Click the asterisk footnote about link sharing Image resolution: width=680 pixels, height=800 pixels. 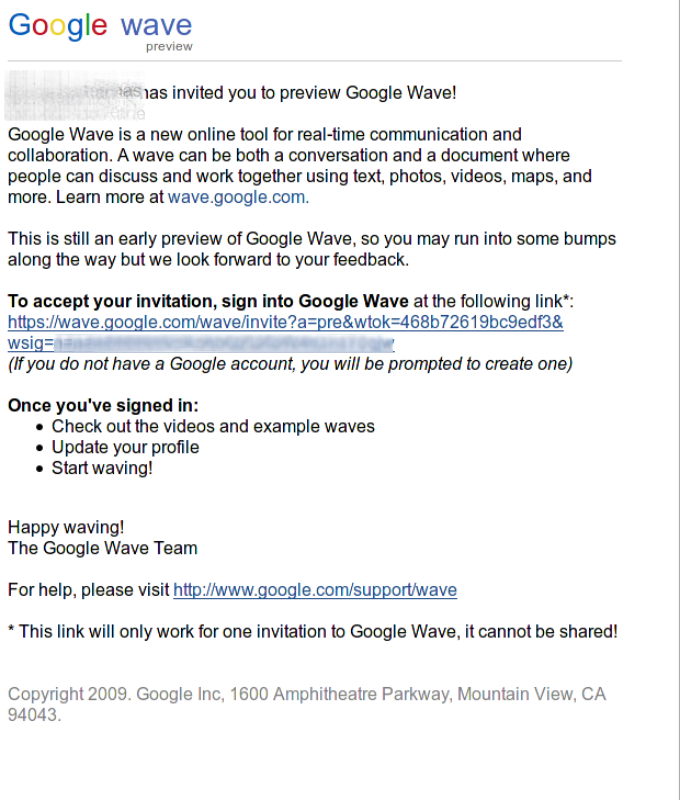click(313, 632)
